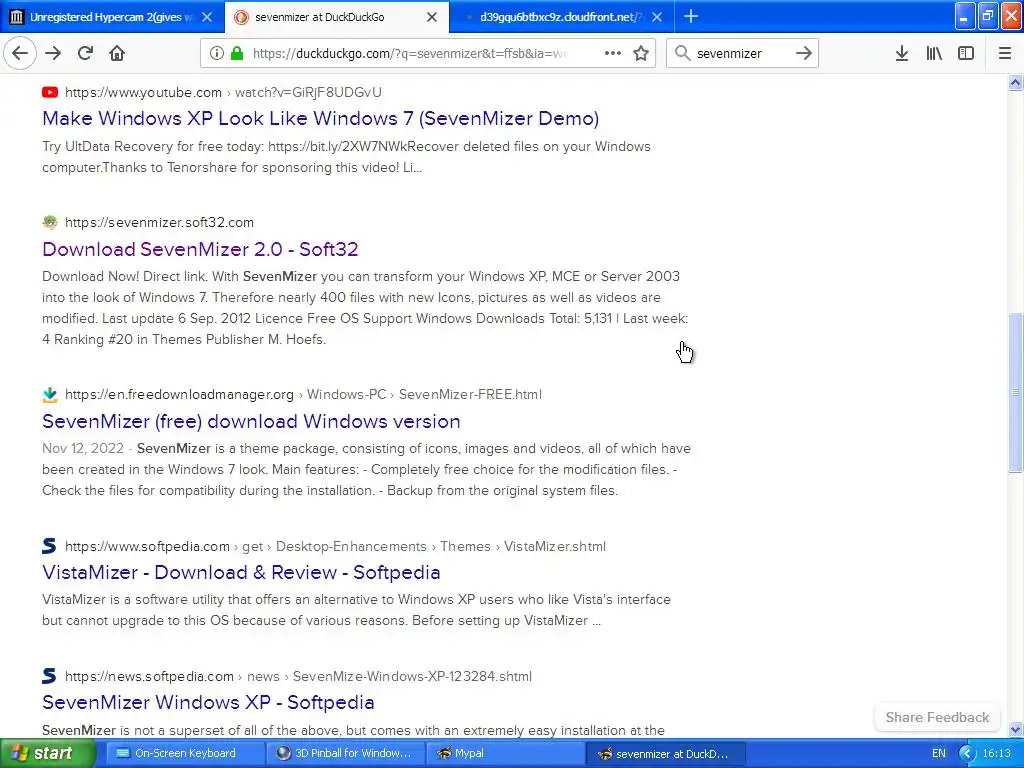Open SevenMizer (free) download Windows version link

tap(251, 421)
